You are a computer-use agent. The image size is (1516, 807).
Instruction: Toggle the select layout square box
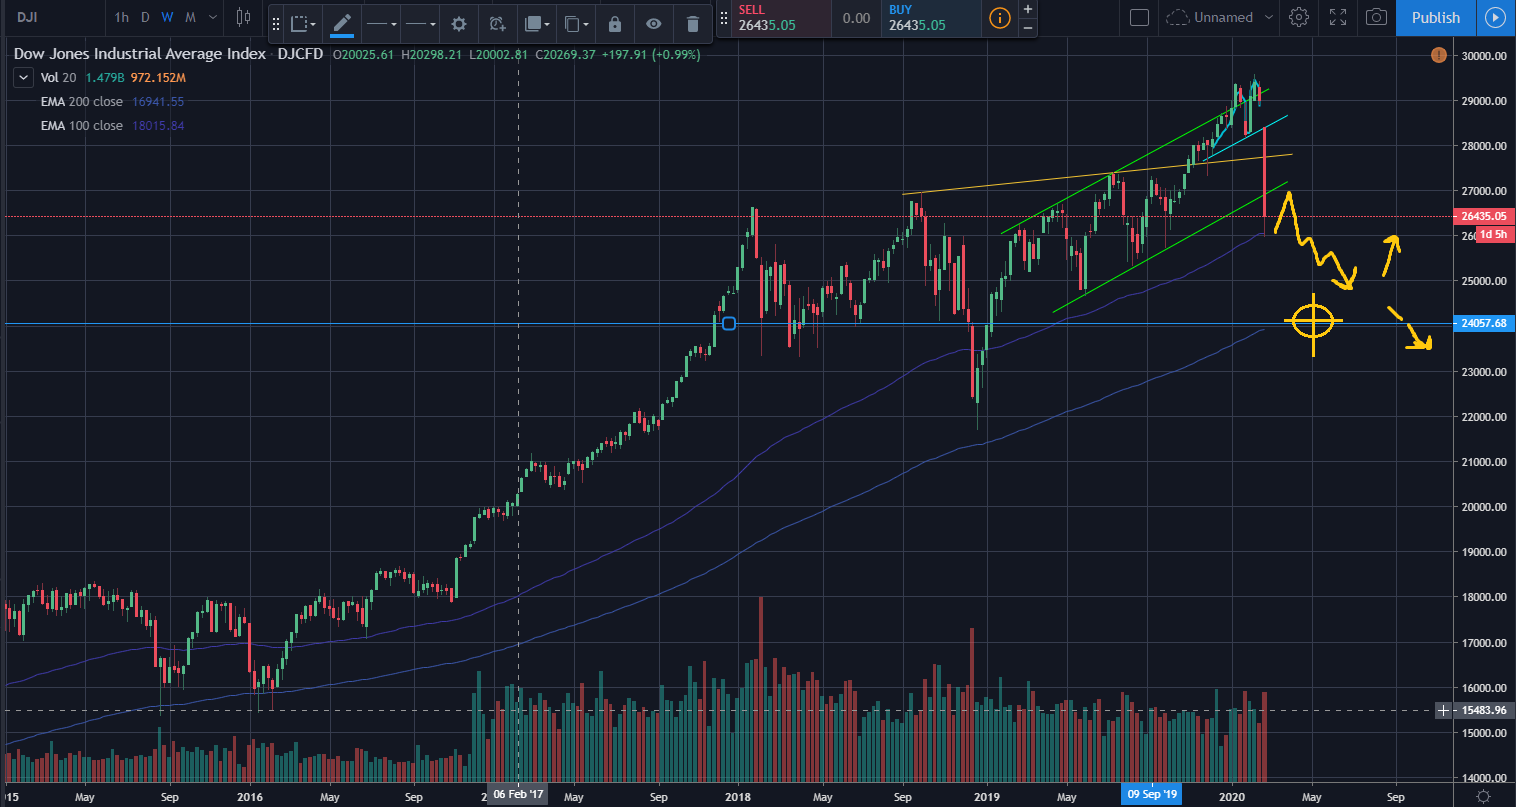coord(1139,17)
